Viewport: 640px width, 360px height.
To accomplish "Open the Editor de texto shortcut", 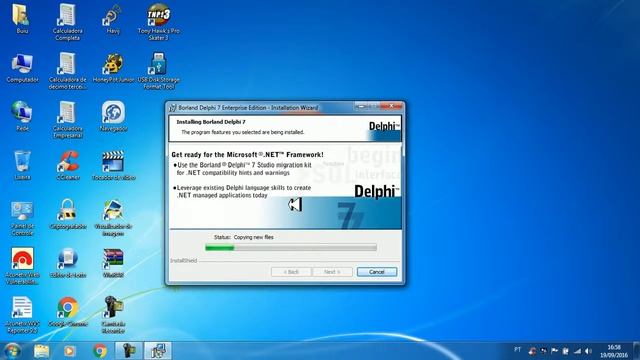I will click(x=68, y=264).
